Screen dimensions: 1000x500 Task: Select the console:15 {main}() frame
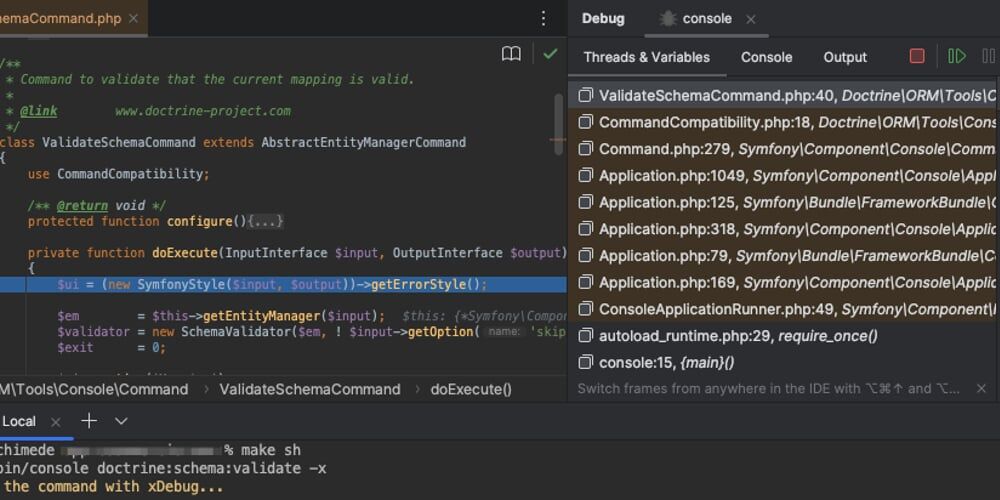point(784,363)
